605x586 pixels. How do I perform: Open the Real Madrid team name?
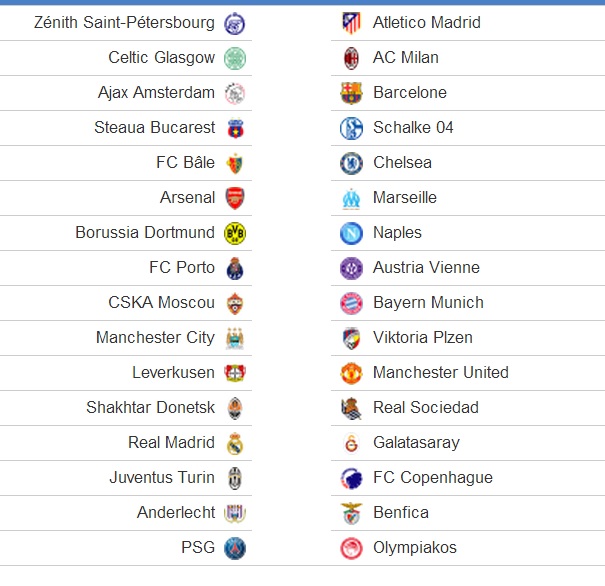point(171,442)
